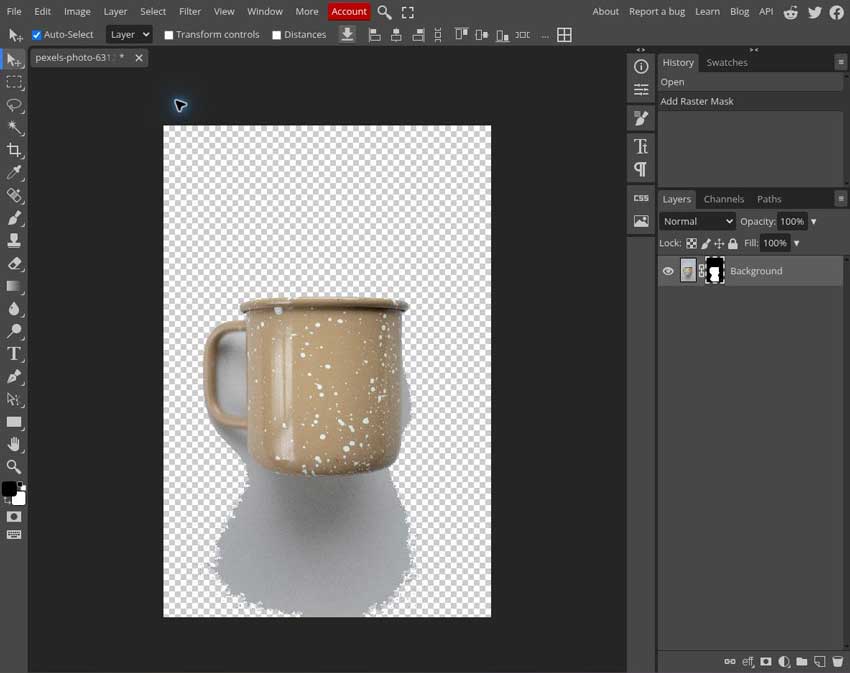Click the black foreground color swatch
The width and height of the screenshot is (850, 673).
click(9, 489)
